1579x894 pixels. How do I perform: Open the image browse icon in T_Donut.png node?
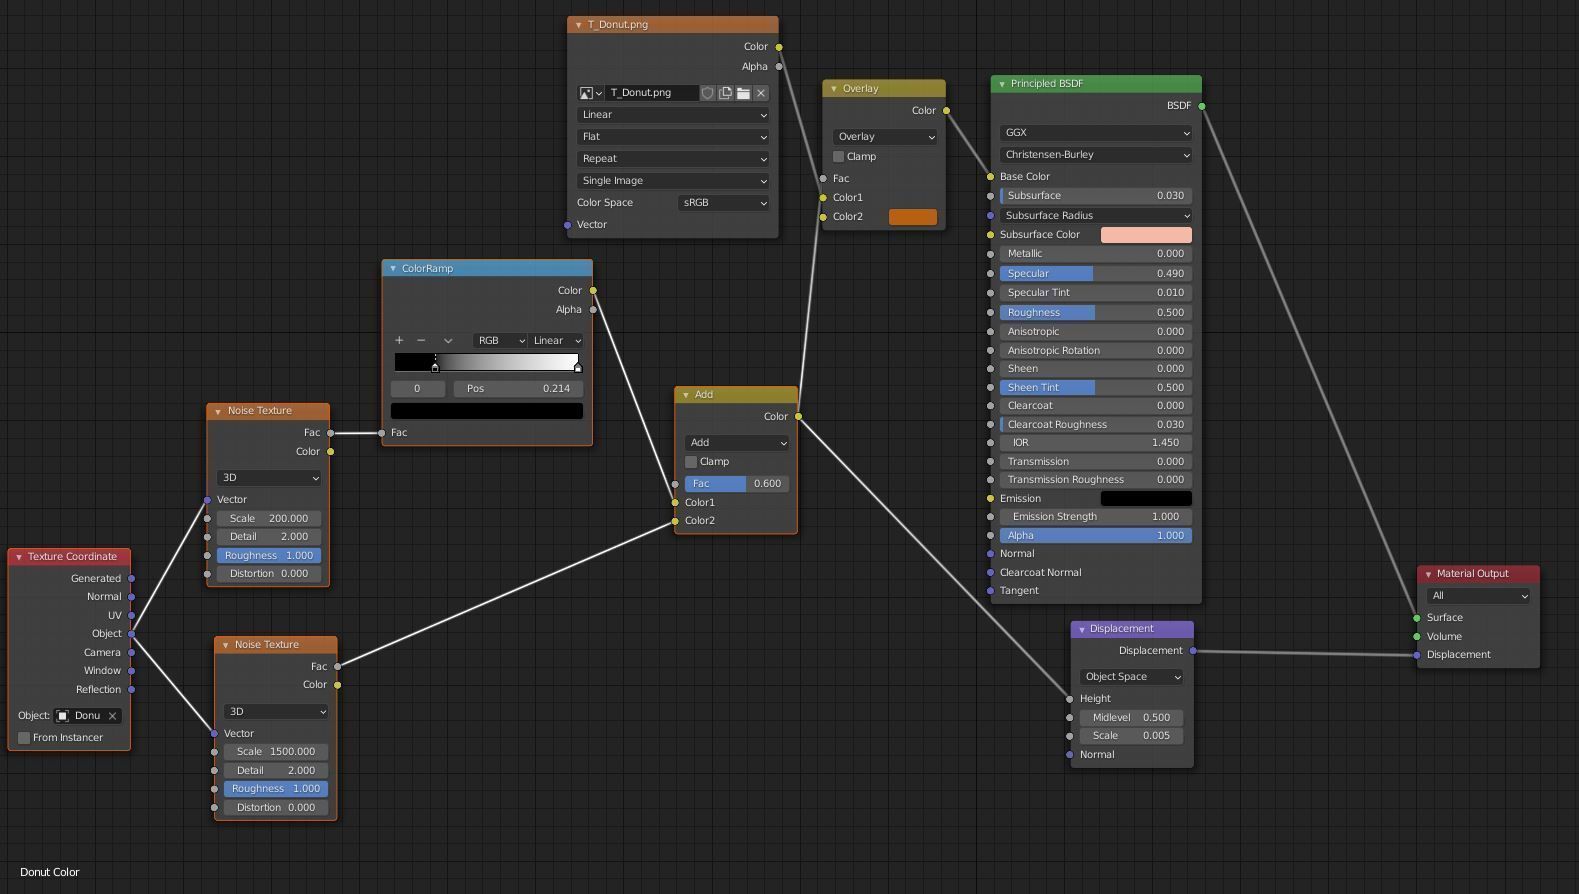point(590,93)
